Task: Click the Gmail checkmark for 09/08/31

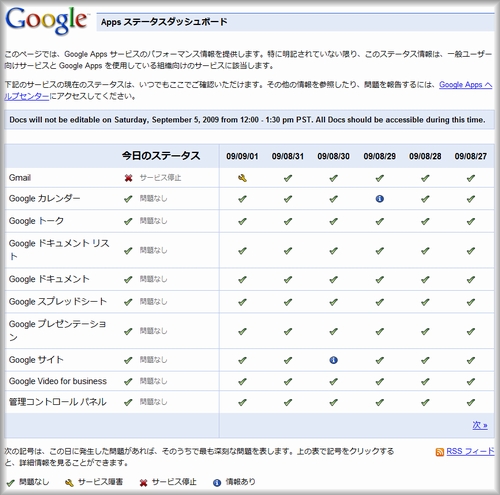Action: [288, 178]
